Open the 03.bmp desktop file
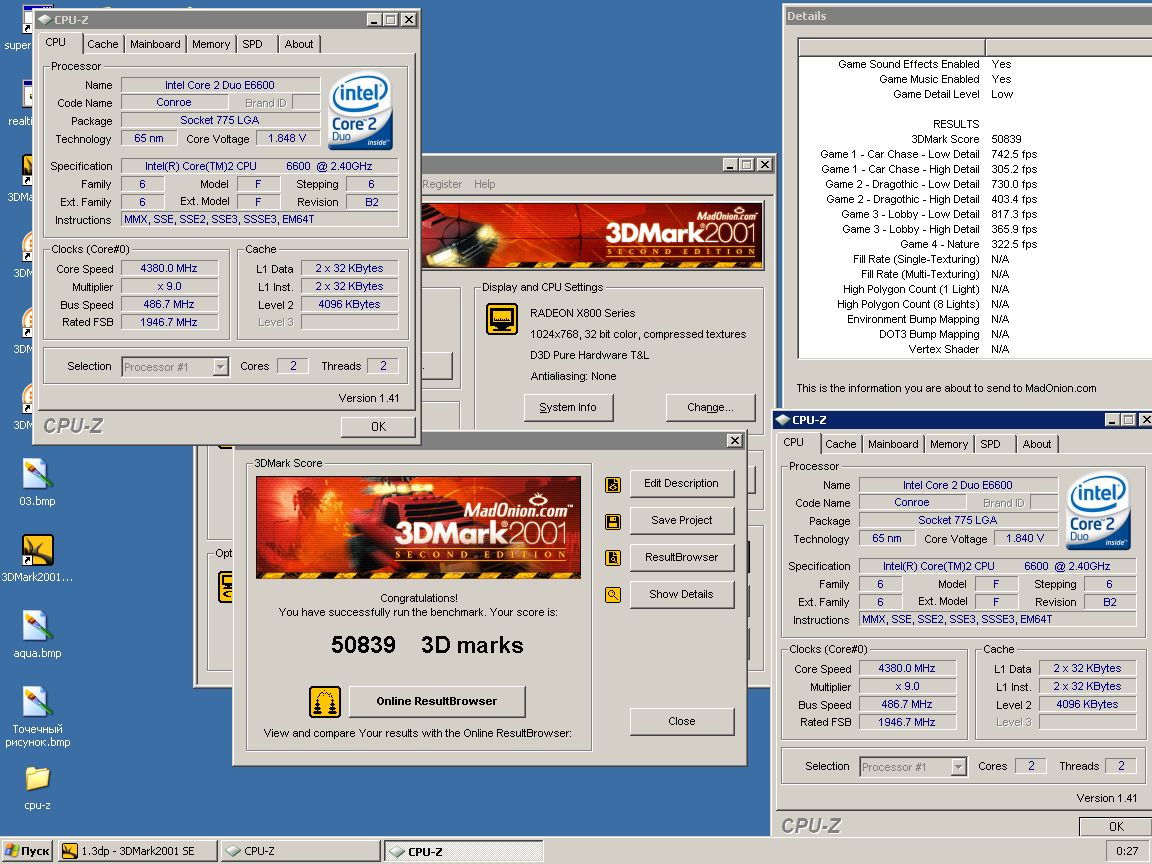The image size is (1152, 864). pyautogui.click(x=37, y=482)
